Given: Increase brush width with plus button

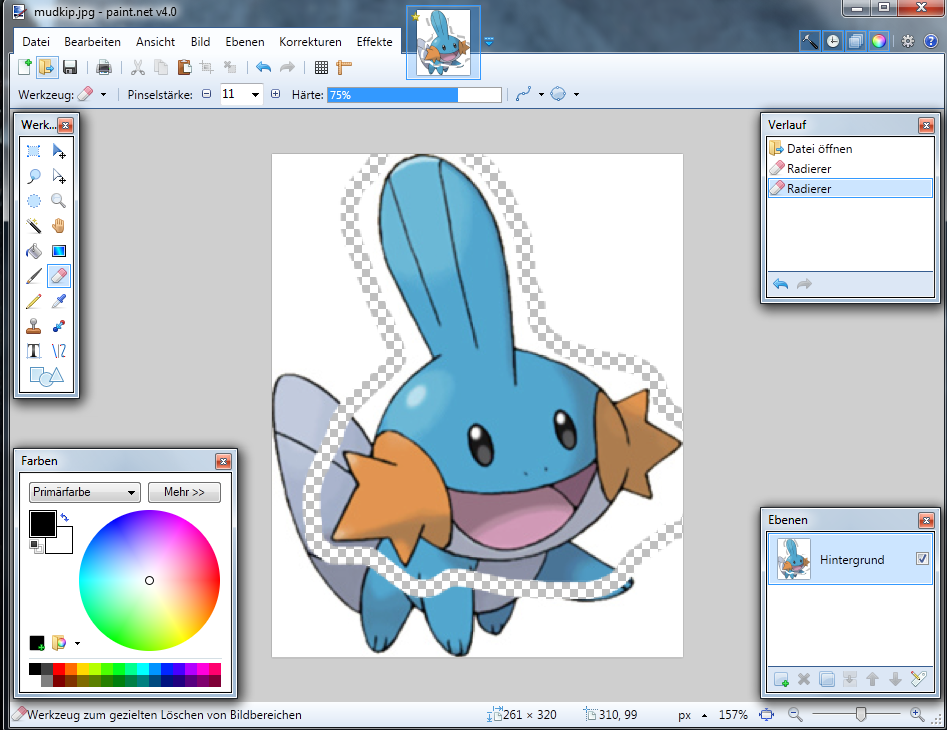Looking at the screenshot, I should (275, 94).
